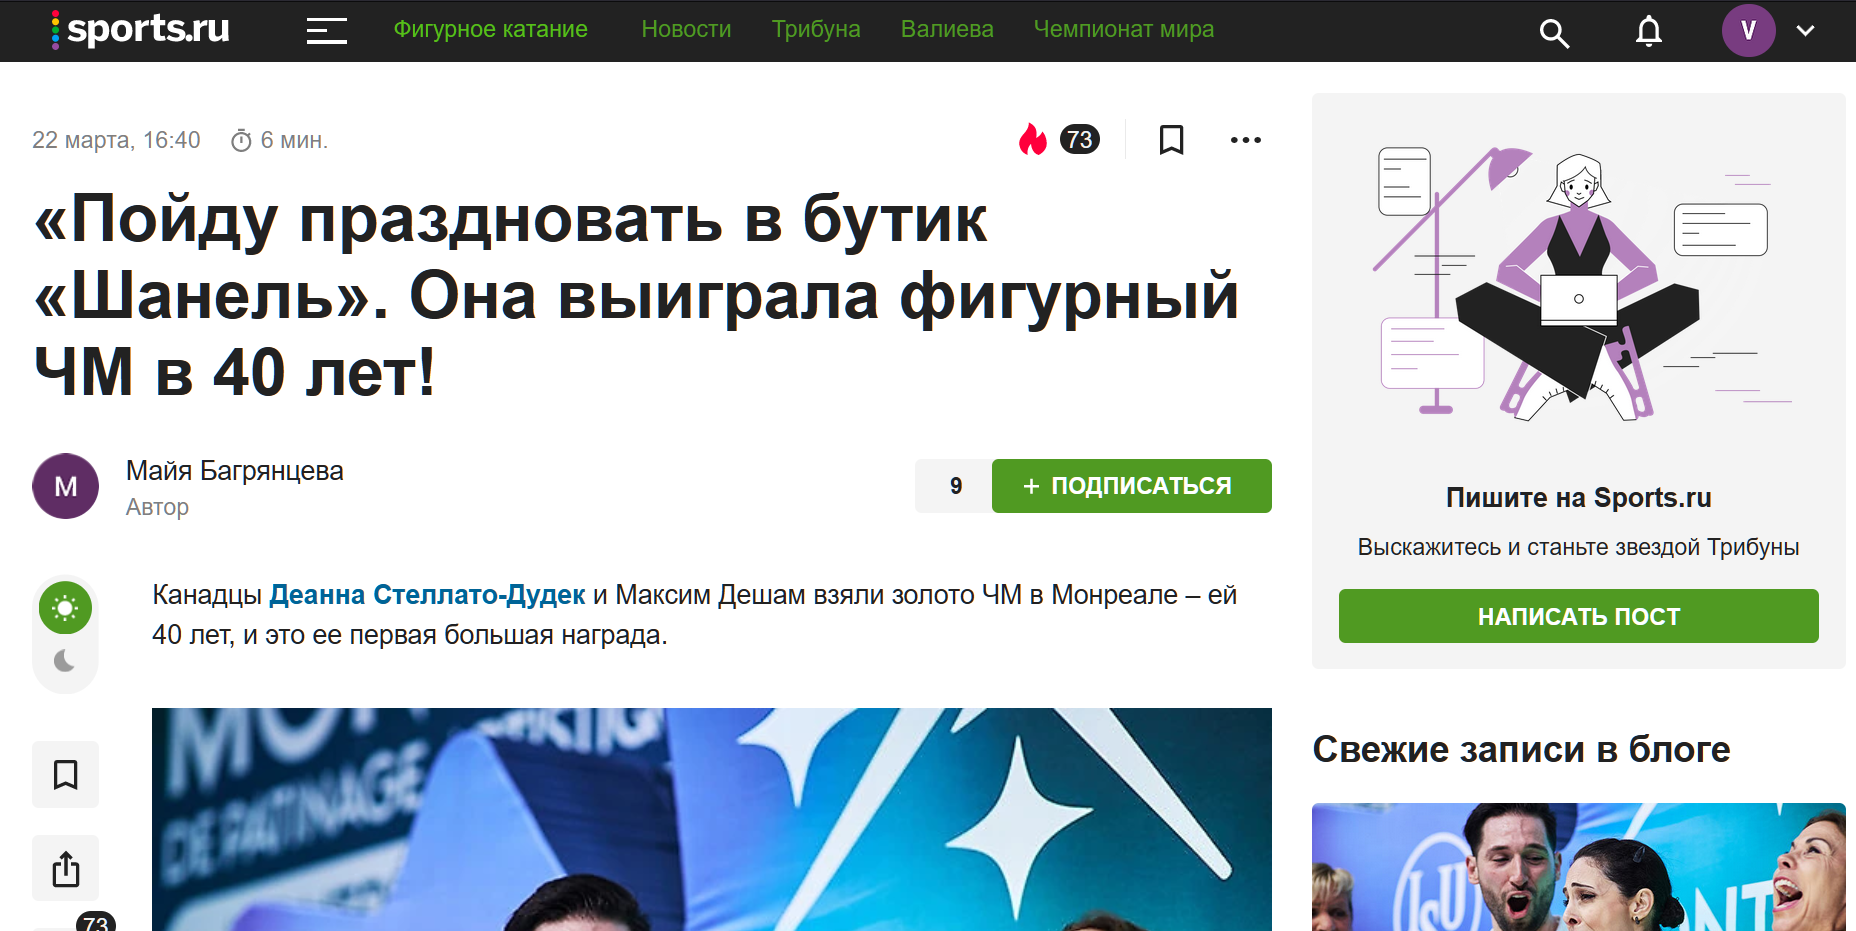Viewport: 1856px width, 931px height.
Task: Save the article via the sidebar bookmark
Action: (65, 774)
